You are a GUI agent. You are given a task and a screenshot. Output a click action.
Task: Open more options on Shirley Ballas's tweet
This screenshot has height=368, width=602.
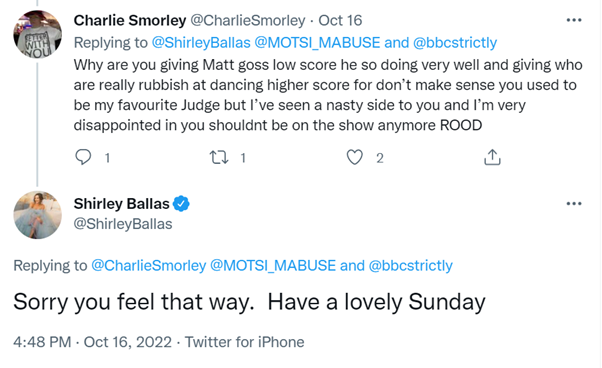click(x=574, y=203)
